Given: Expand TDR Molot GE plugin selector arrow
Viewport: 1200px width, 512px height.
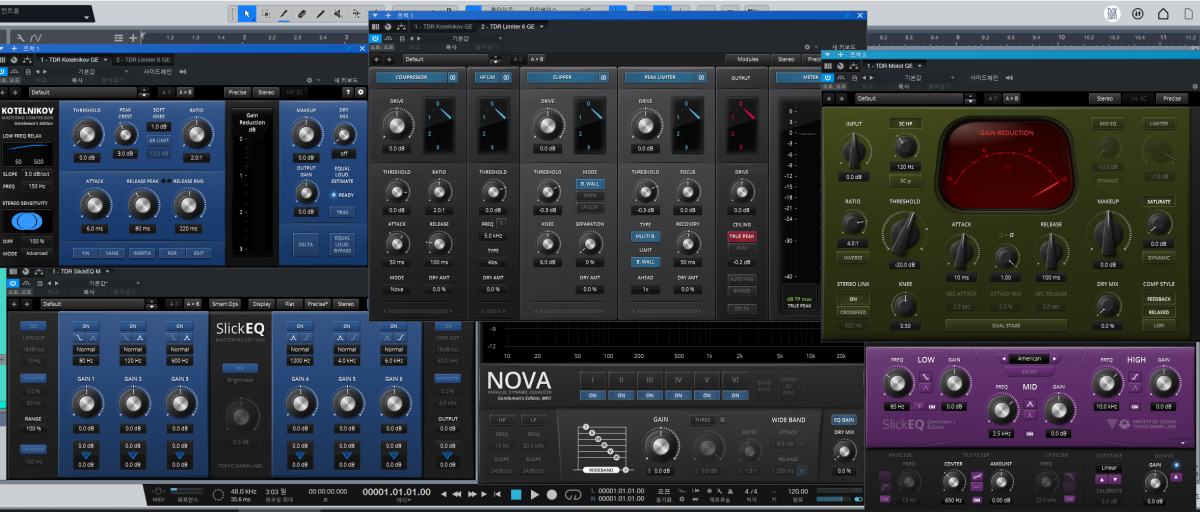Looking at the screenshot, I should tap(920, 65).
